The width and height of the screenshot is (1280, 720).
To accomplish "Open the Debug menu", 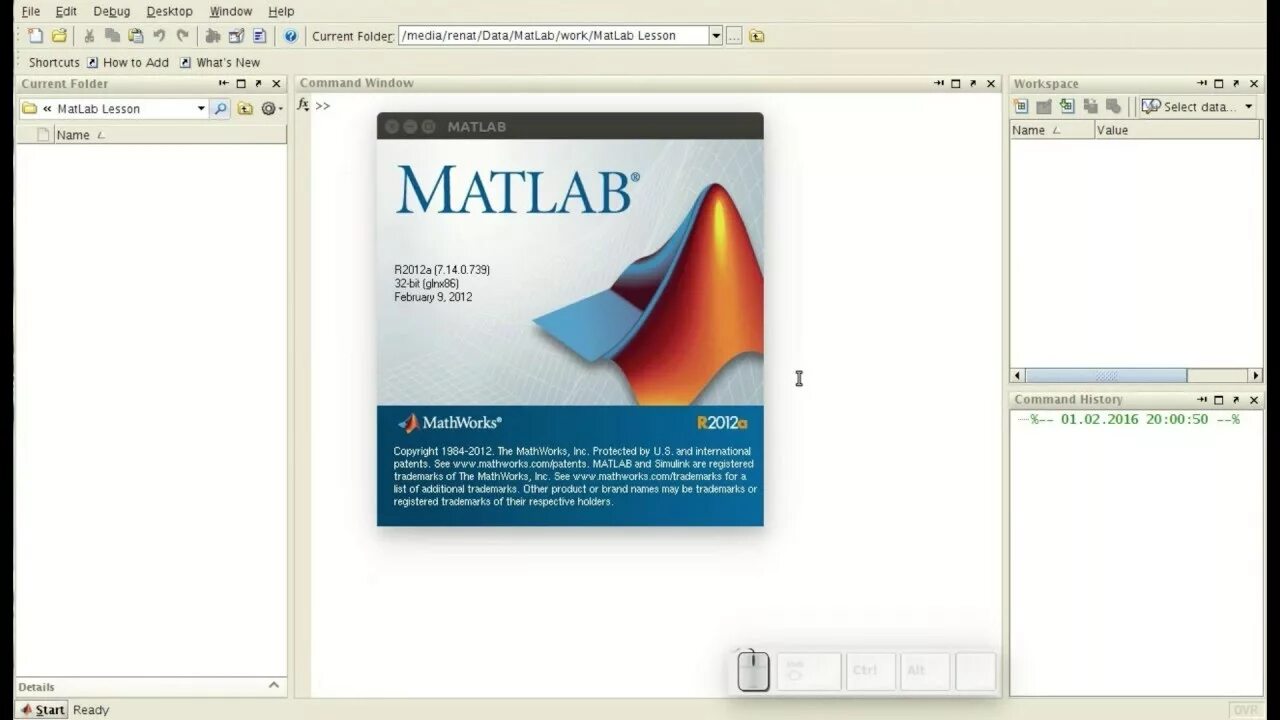I will point(111,11).
